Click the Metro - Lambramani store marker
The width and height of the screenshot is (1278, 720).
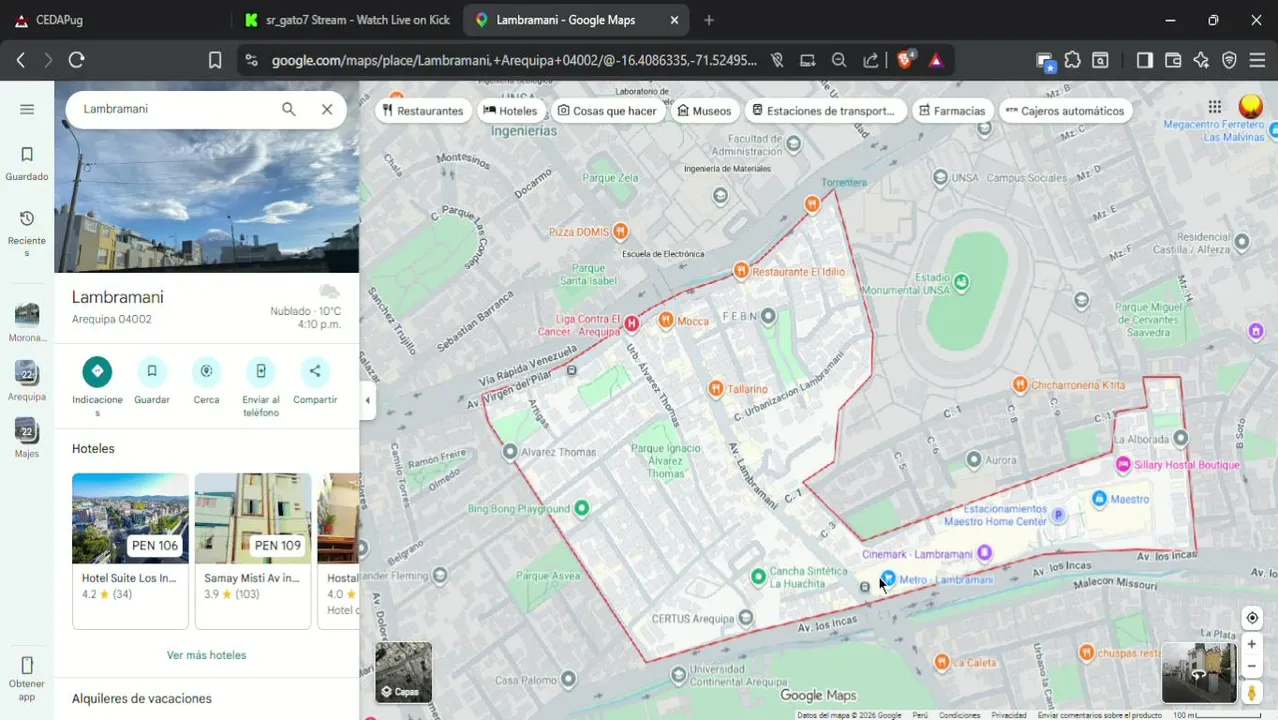pos(888,578)
